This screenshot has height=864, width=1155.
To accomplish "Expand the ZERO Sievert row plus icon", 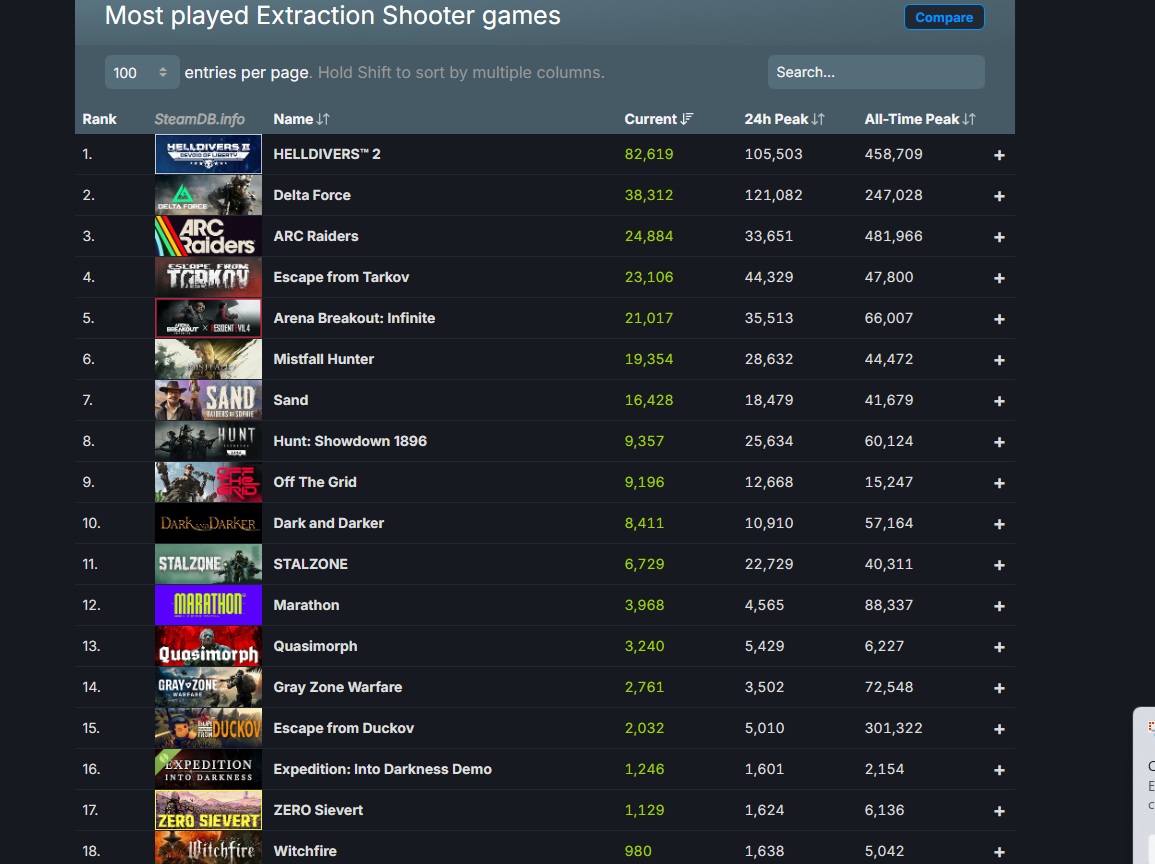I will (999, 811).
